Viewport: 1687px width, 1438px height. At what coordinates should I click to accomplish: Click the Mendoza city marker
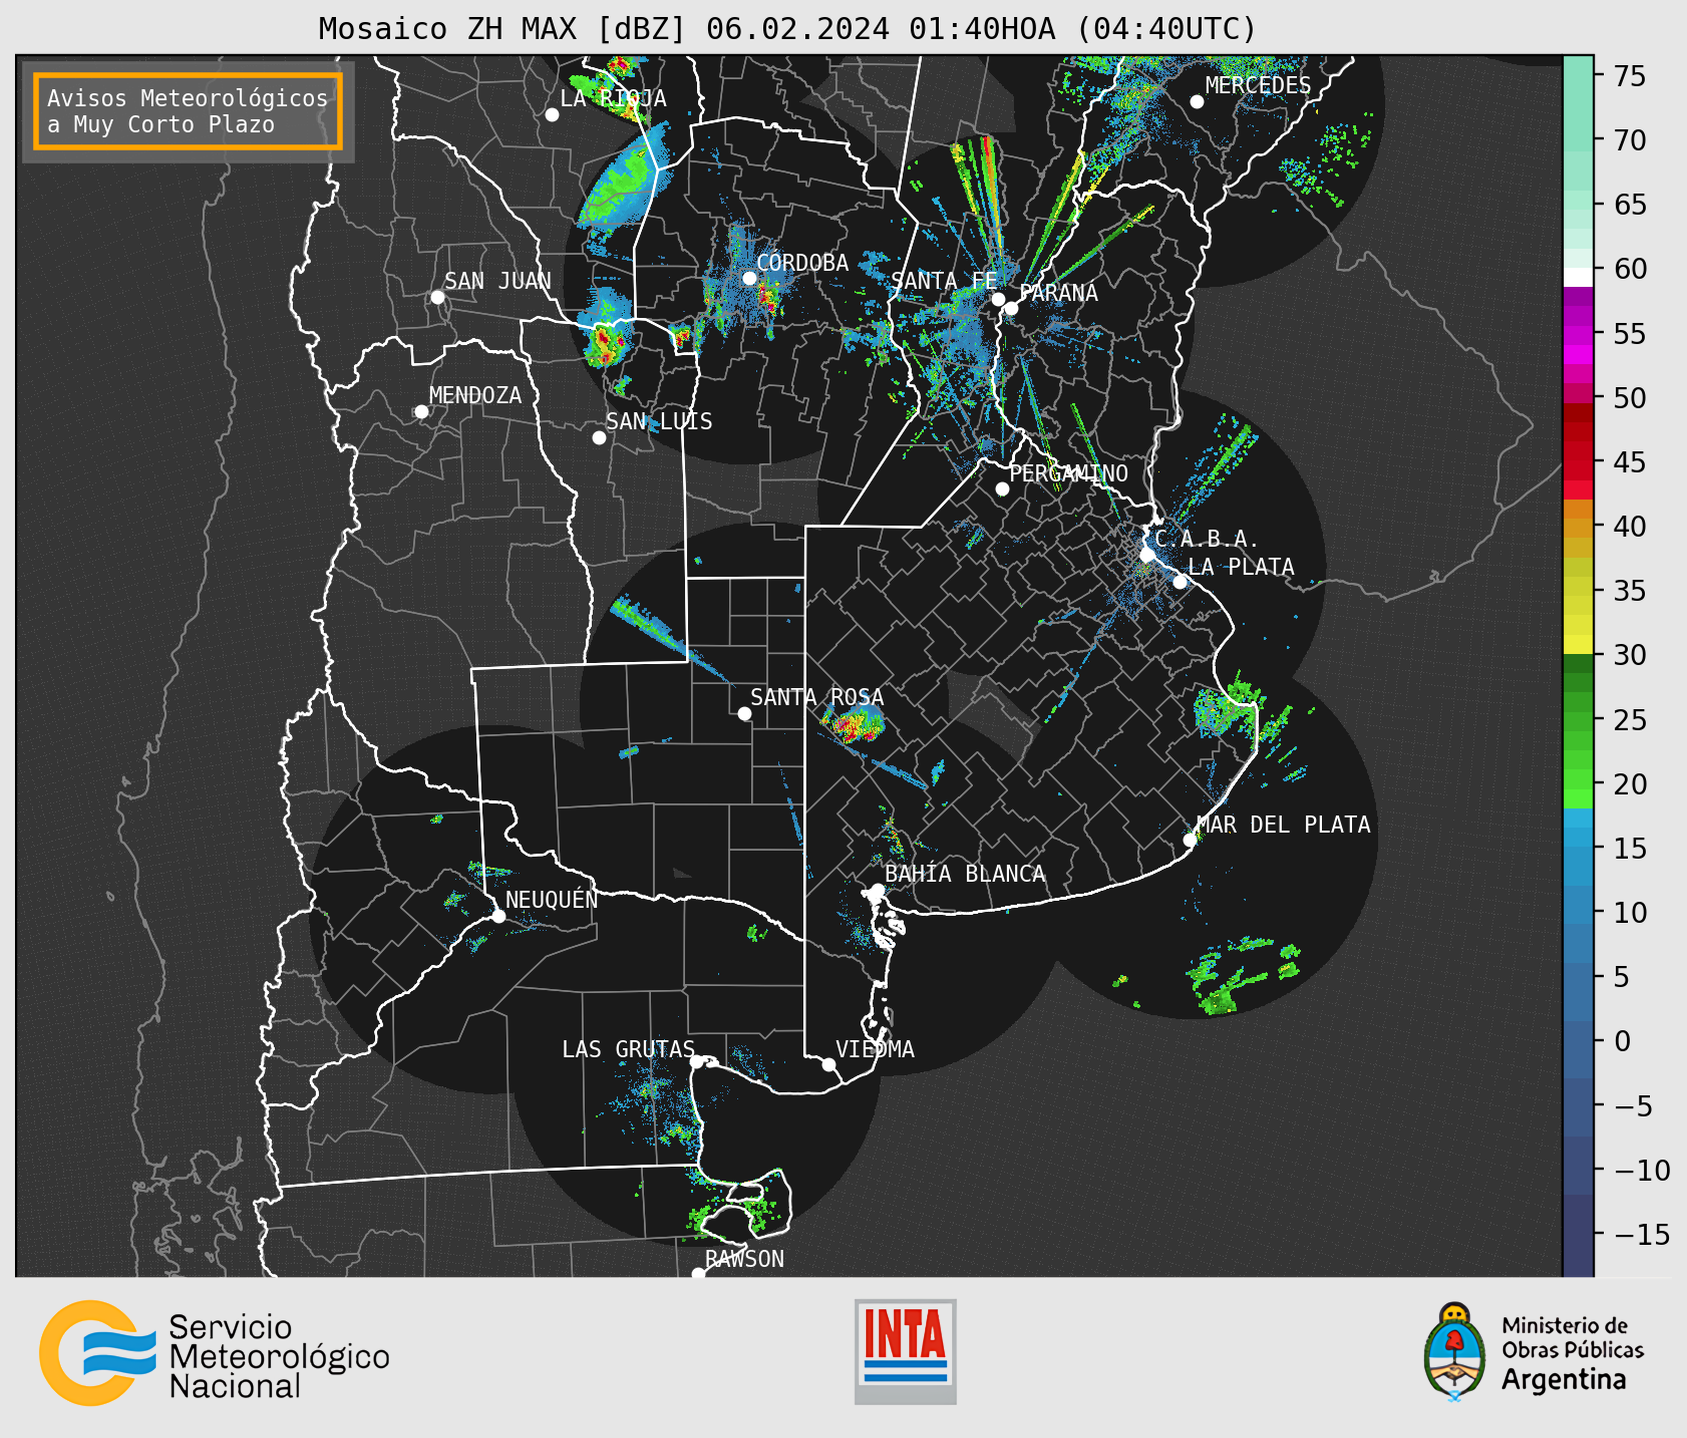coord(421,412)
